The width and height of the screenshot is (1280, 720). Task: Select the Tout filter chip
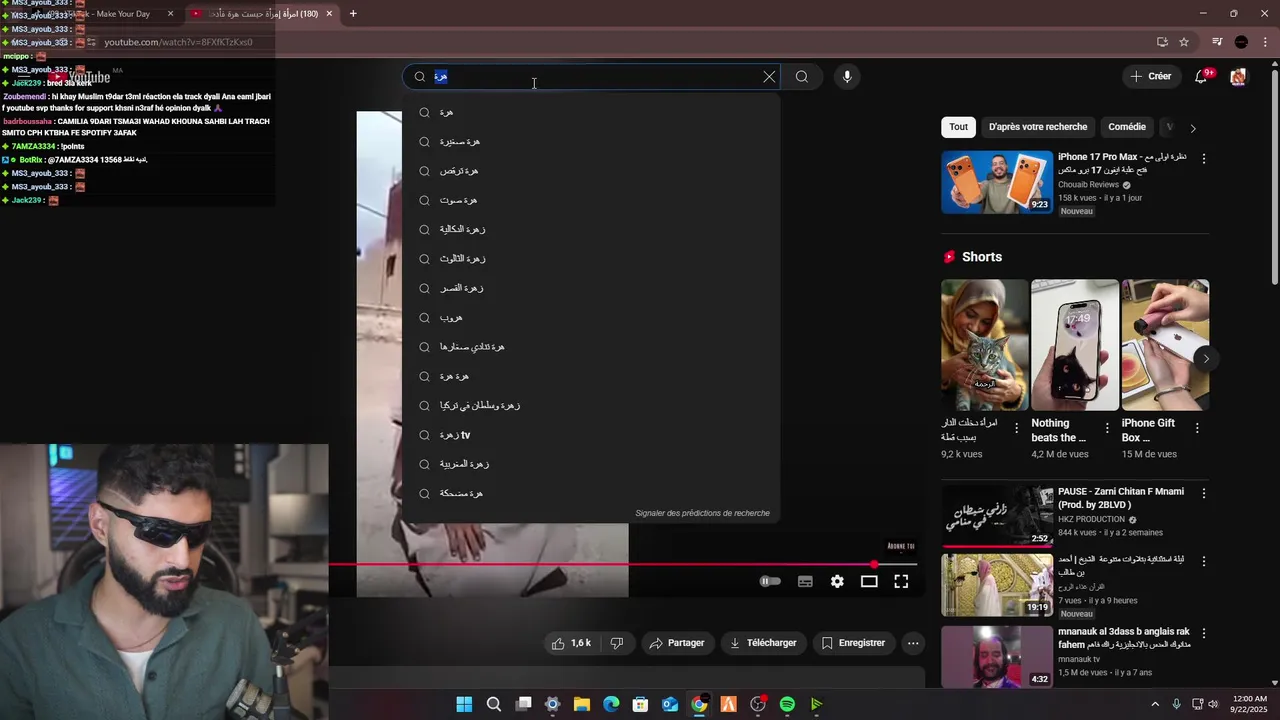[958, 127]
